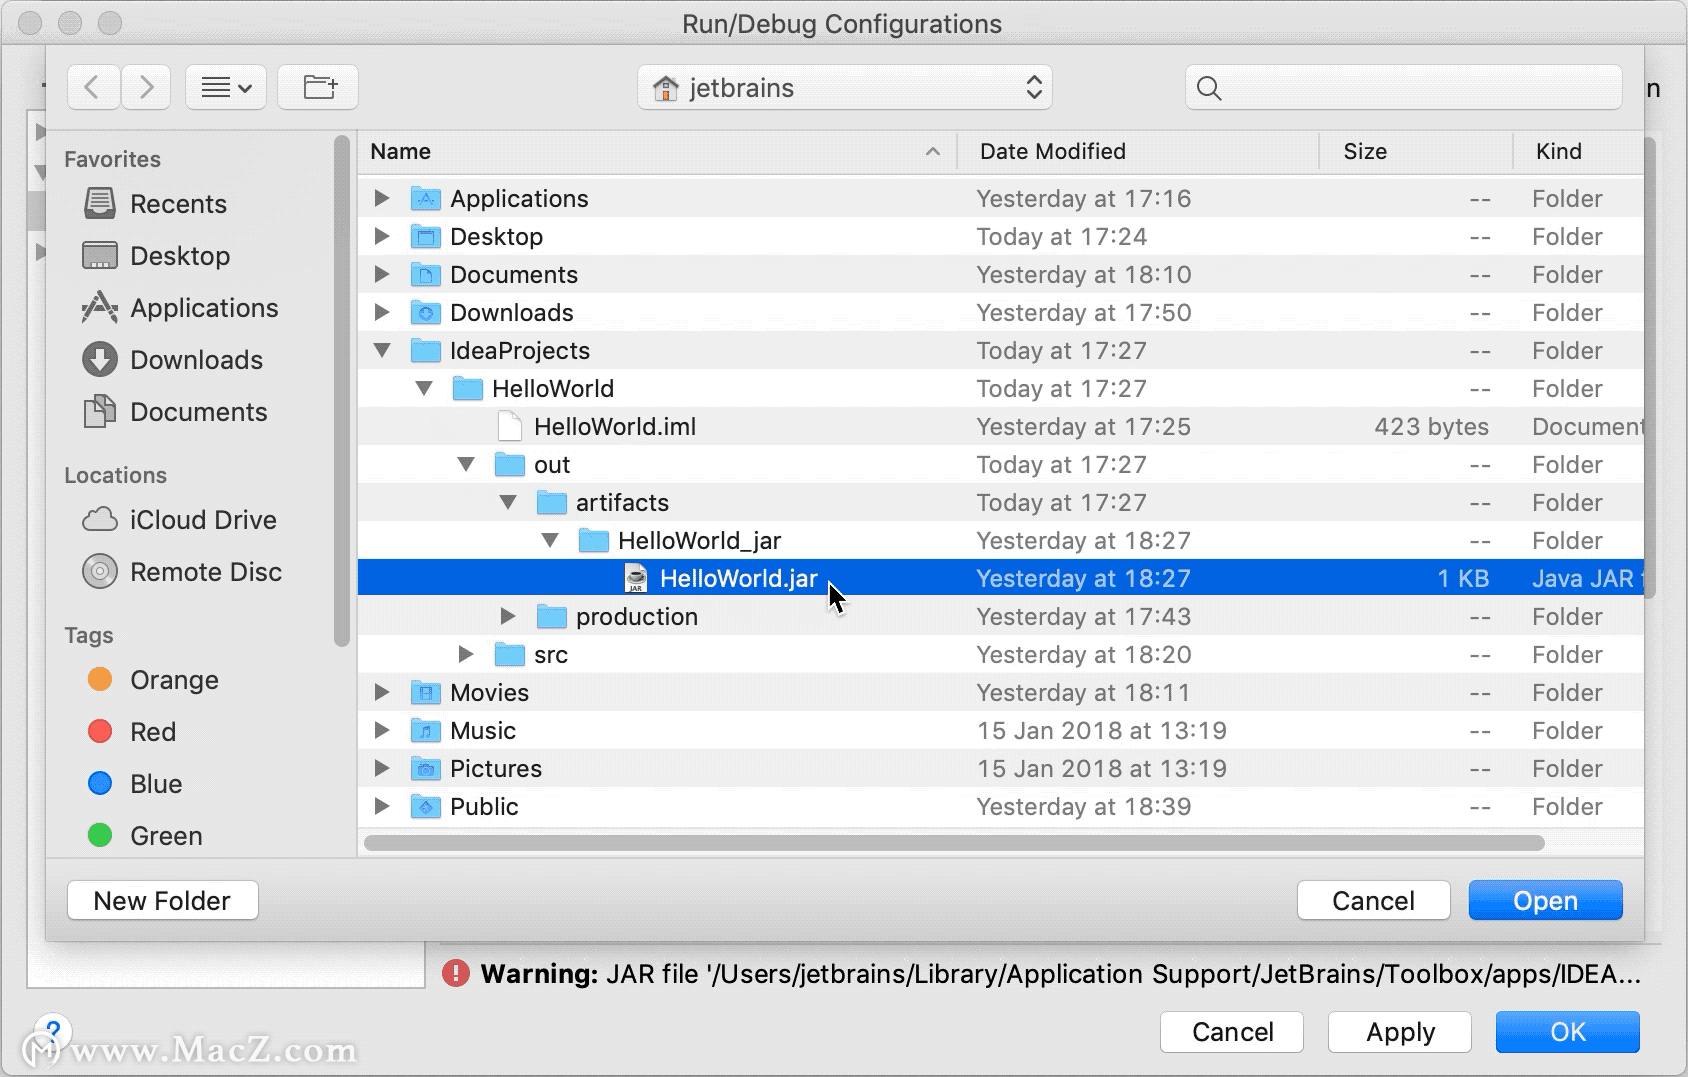The height and width of the screenshot is (1077, 1688).
Task: Collapse the IdeaProjects folder
Action: 381,350
